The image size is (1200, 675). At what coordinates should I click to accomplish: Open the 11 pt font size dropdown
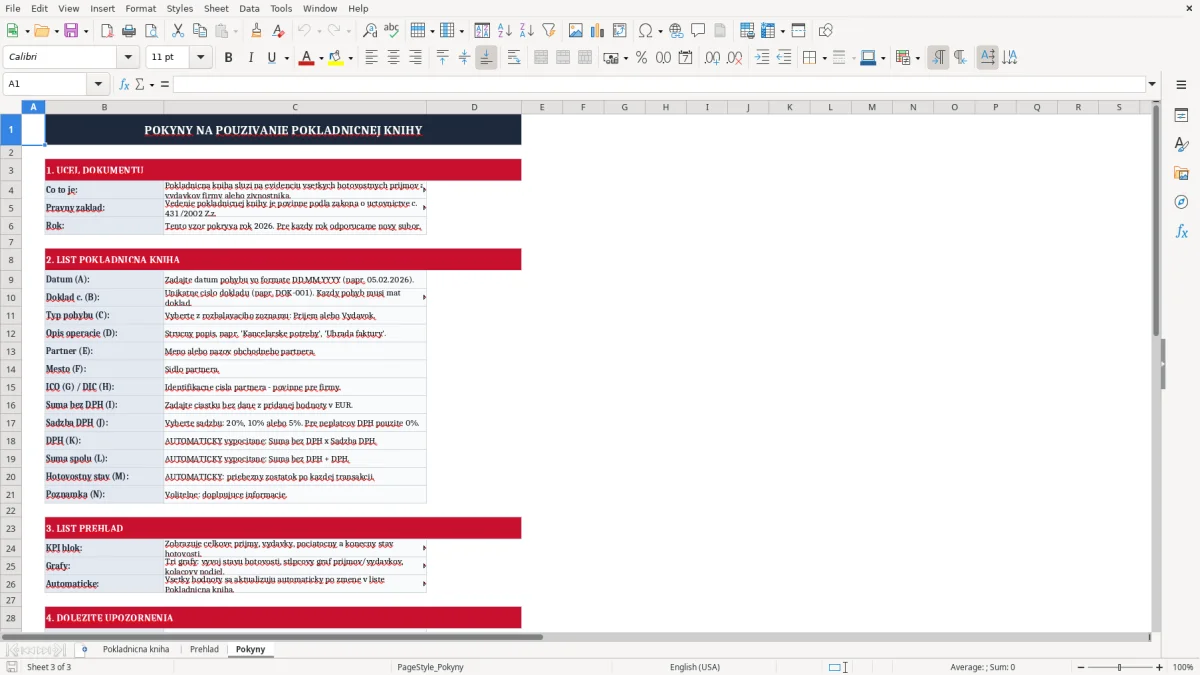[201, 58]
